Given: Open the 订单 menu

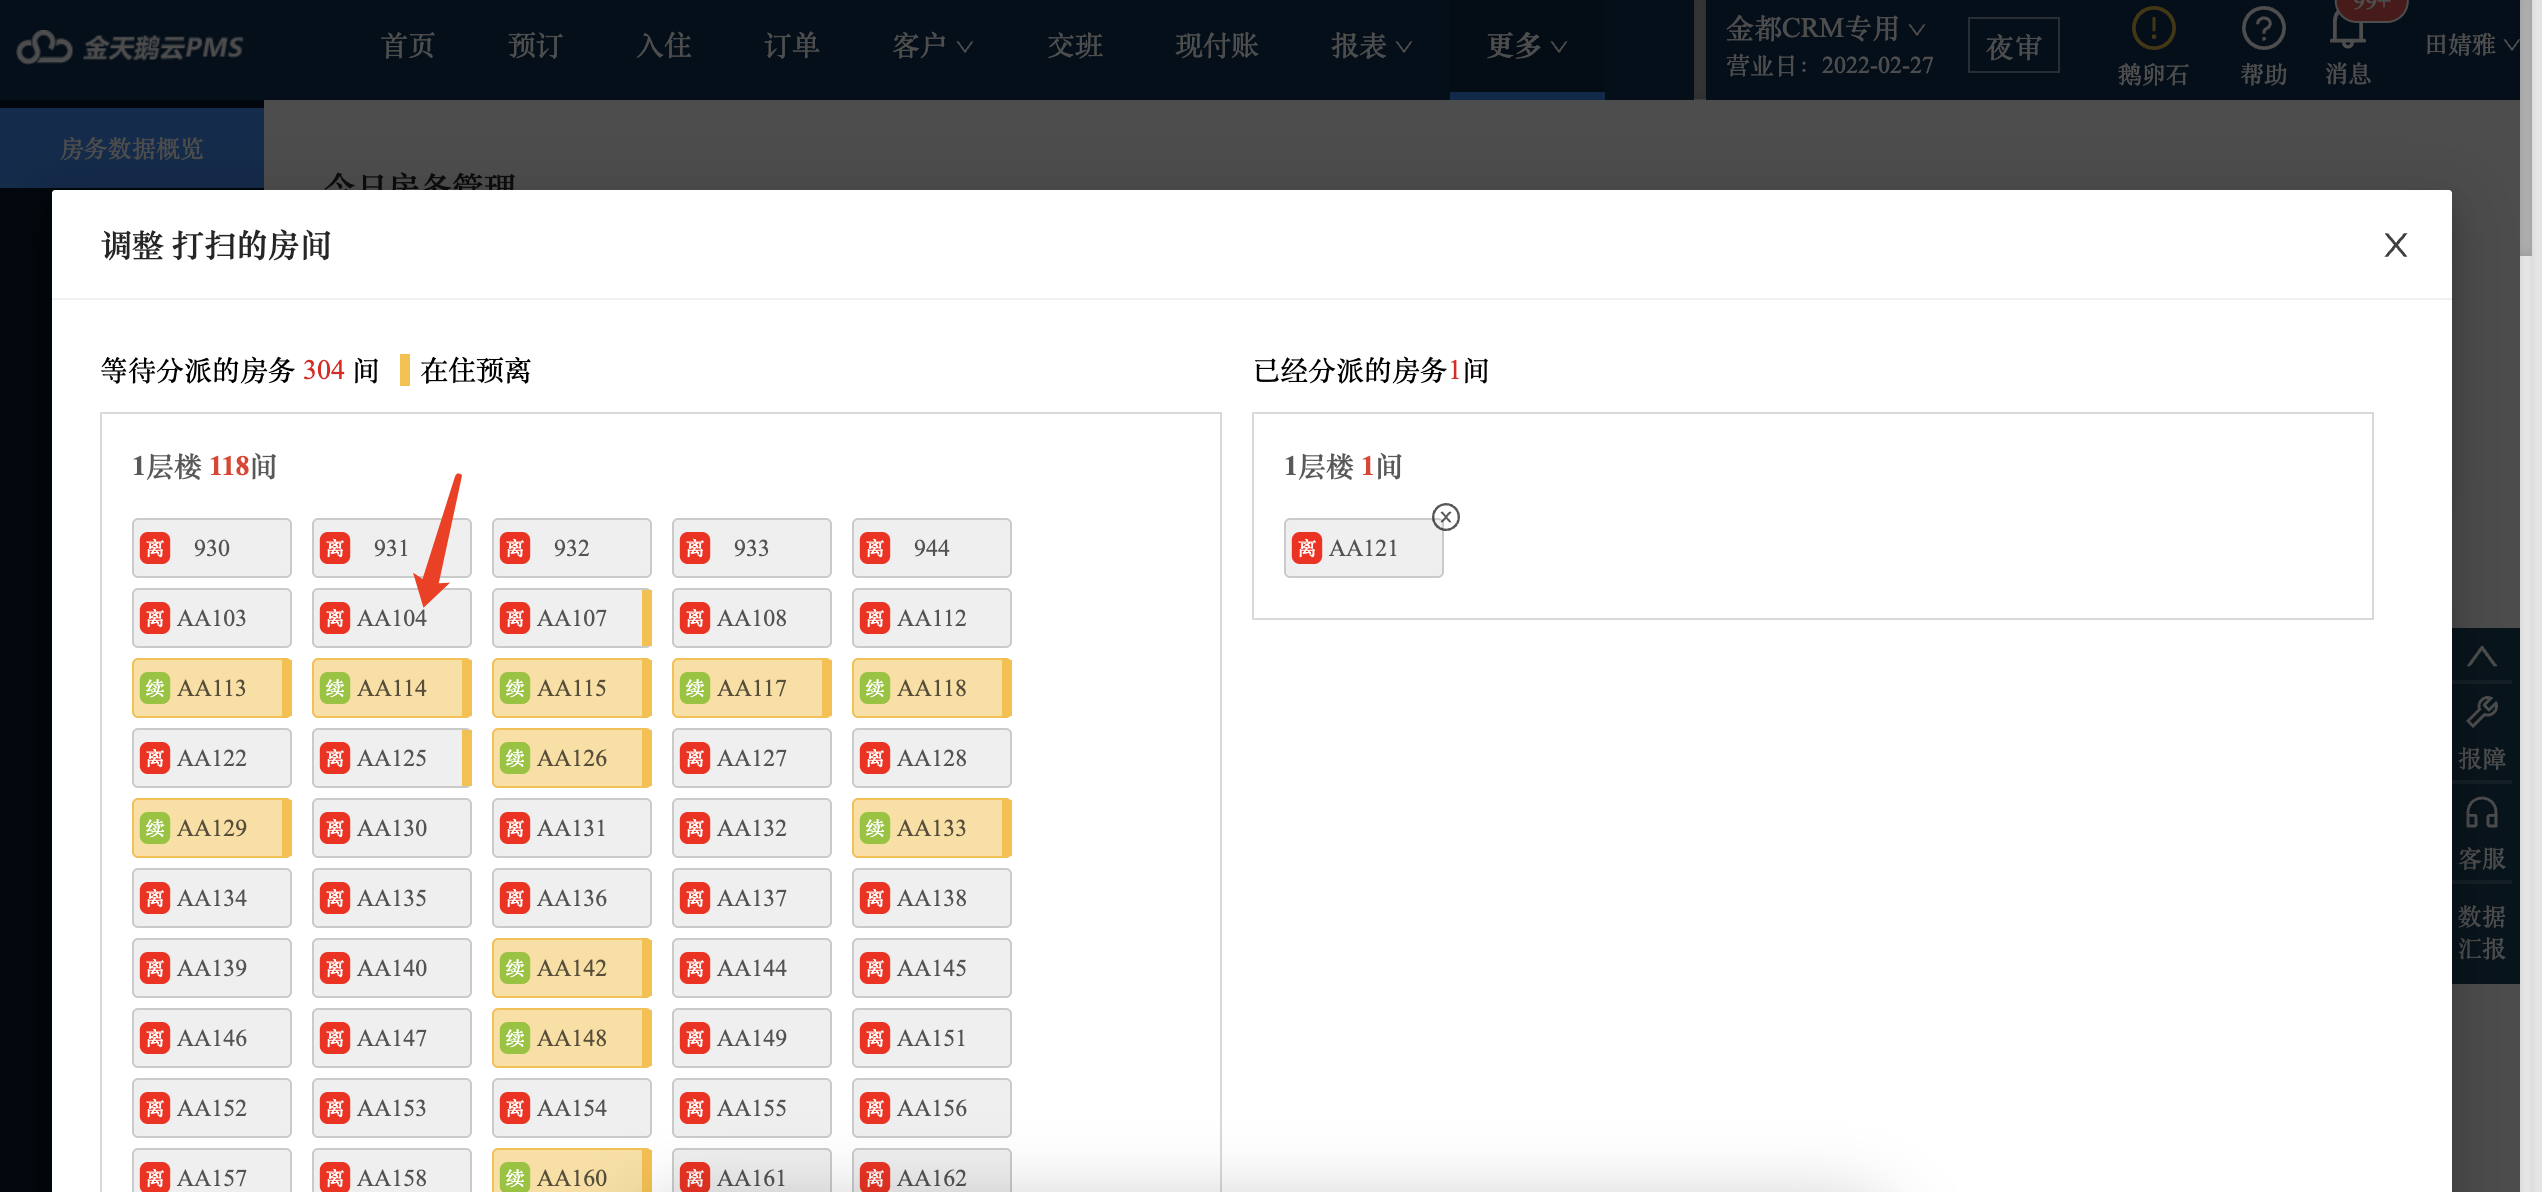Looking at the screenshot, I should [x=791, y=46].
